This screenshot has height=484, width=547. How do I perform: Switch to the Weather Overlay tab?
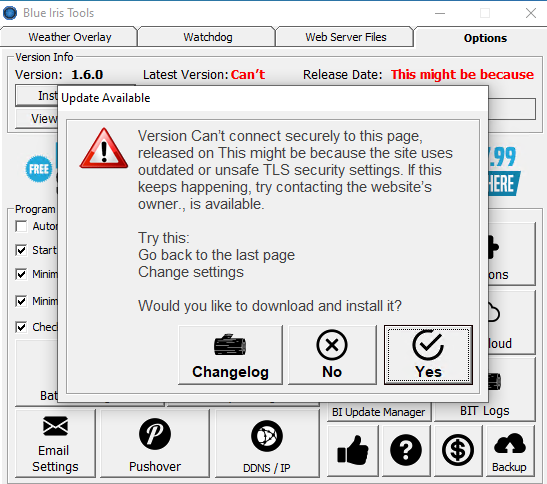point(69,37)
